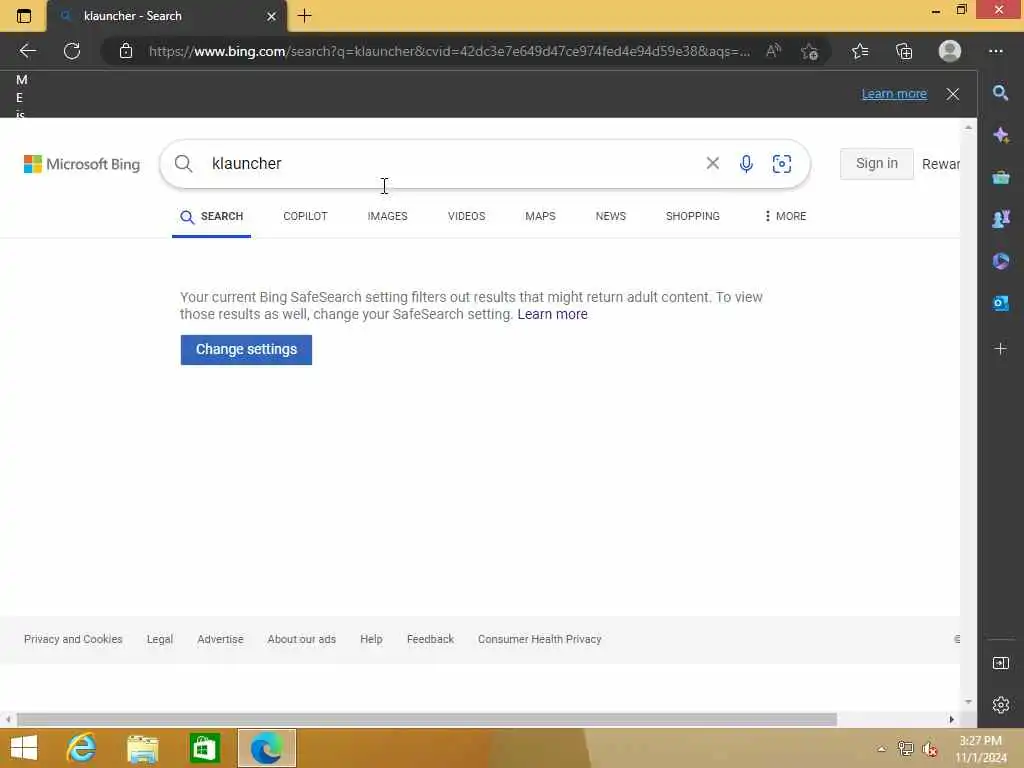Hide the sidebar panel toggle

point(1000,663)
